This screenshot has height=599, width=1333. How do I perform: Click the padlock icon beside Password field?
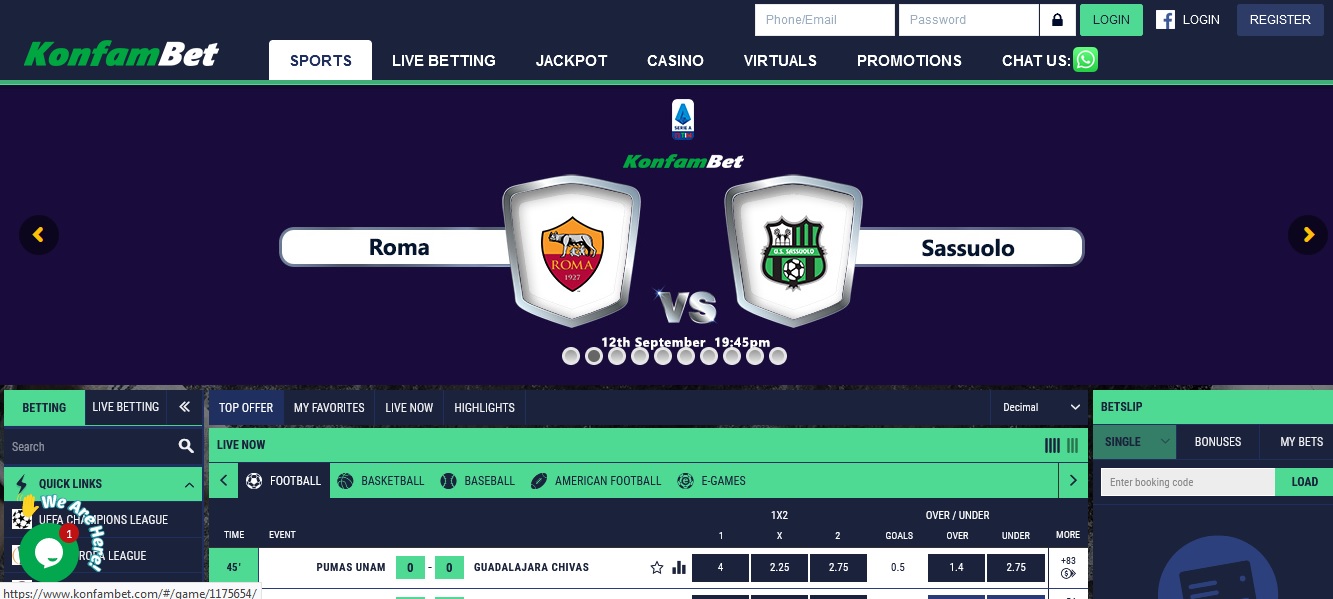(x=1058, y=20)
